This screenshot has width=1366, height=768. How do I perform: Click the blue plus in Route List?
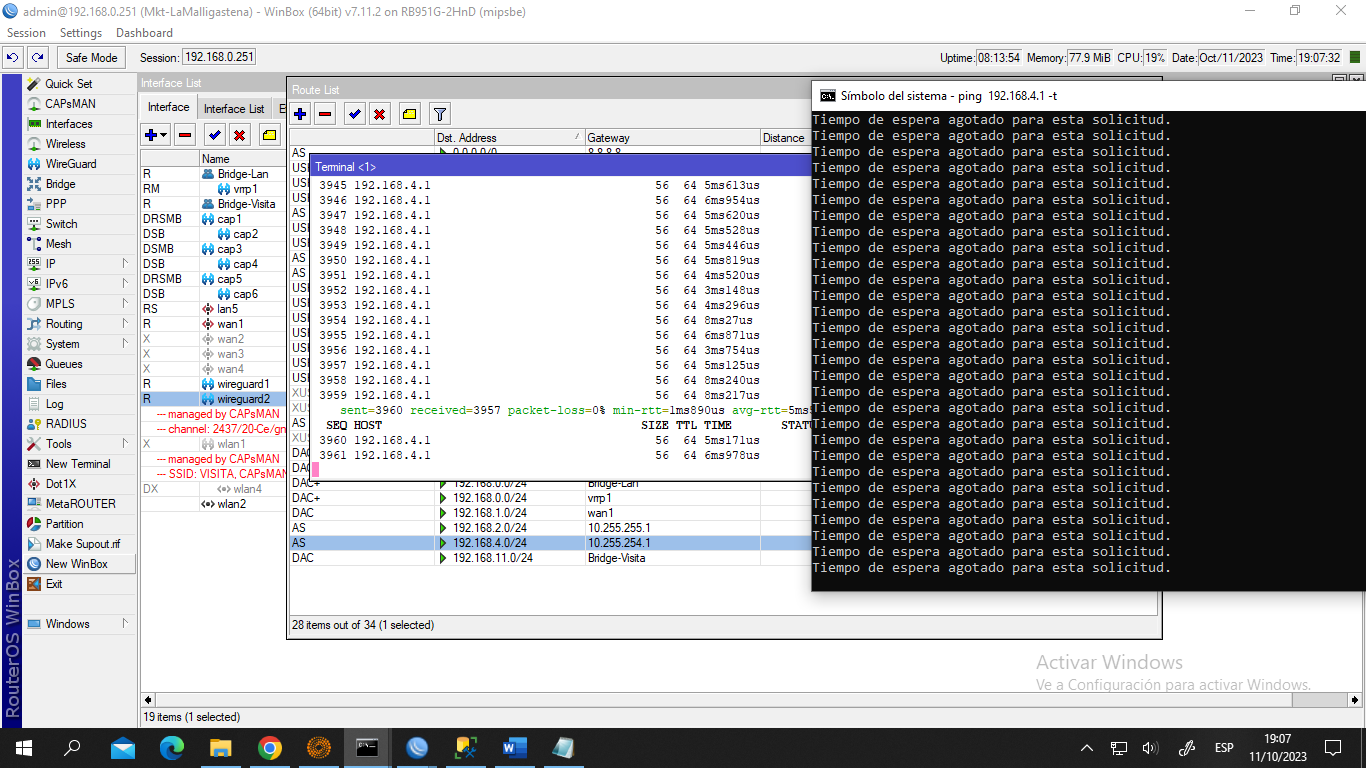point(300,114)
